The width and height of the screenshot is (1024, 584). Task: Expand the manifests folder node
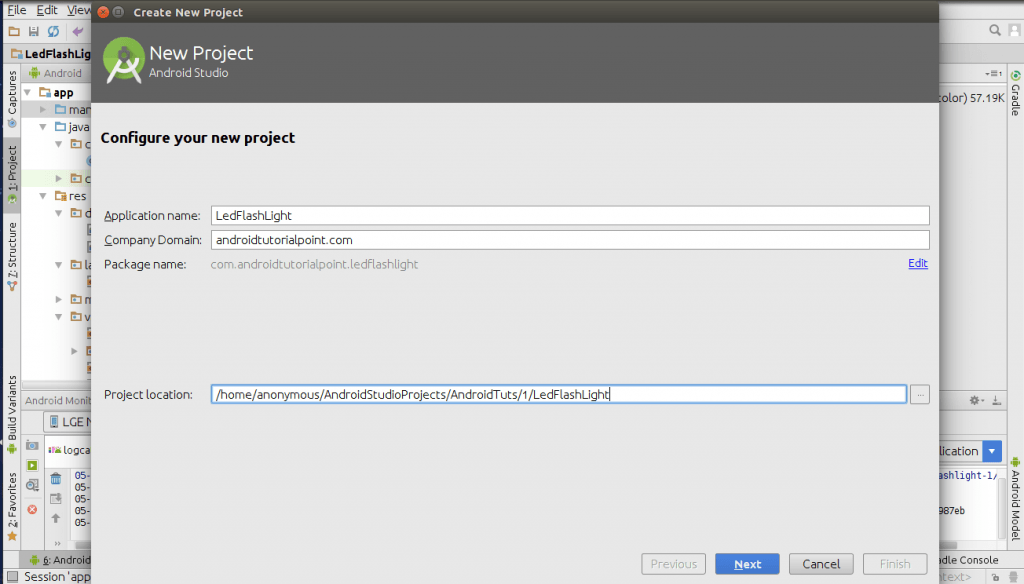43,110
